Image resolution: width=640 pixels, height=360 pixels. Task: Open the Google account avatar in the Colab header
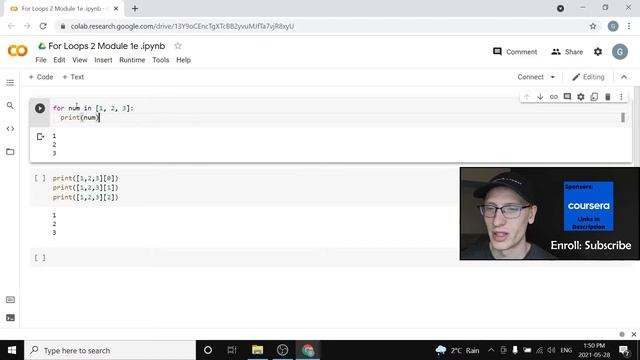point(620,52)
